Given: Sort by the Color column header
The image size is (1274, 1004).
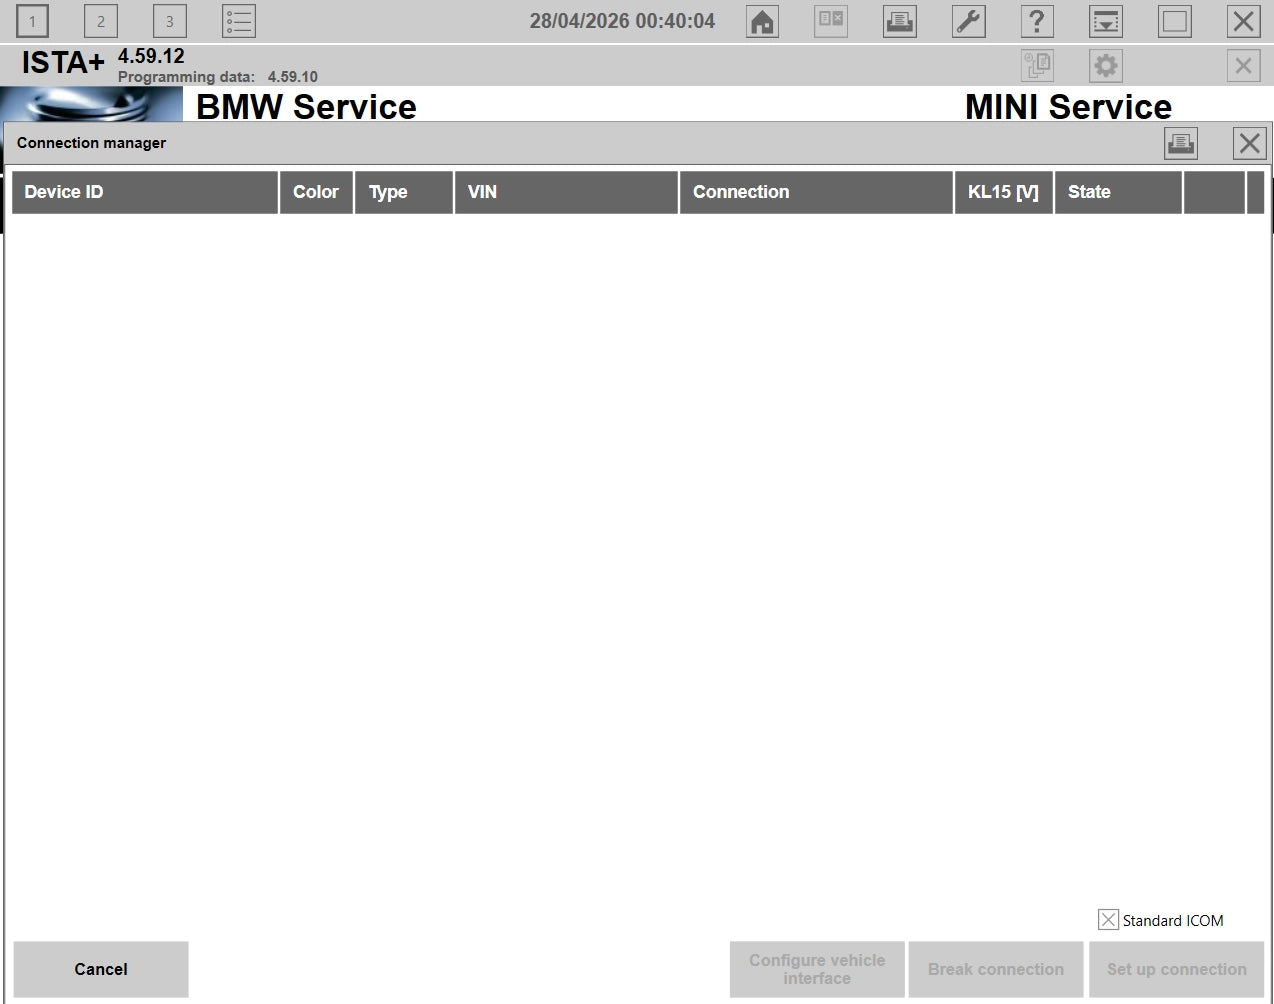Looking at the screenshot, I should [x=317, y=192].
